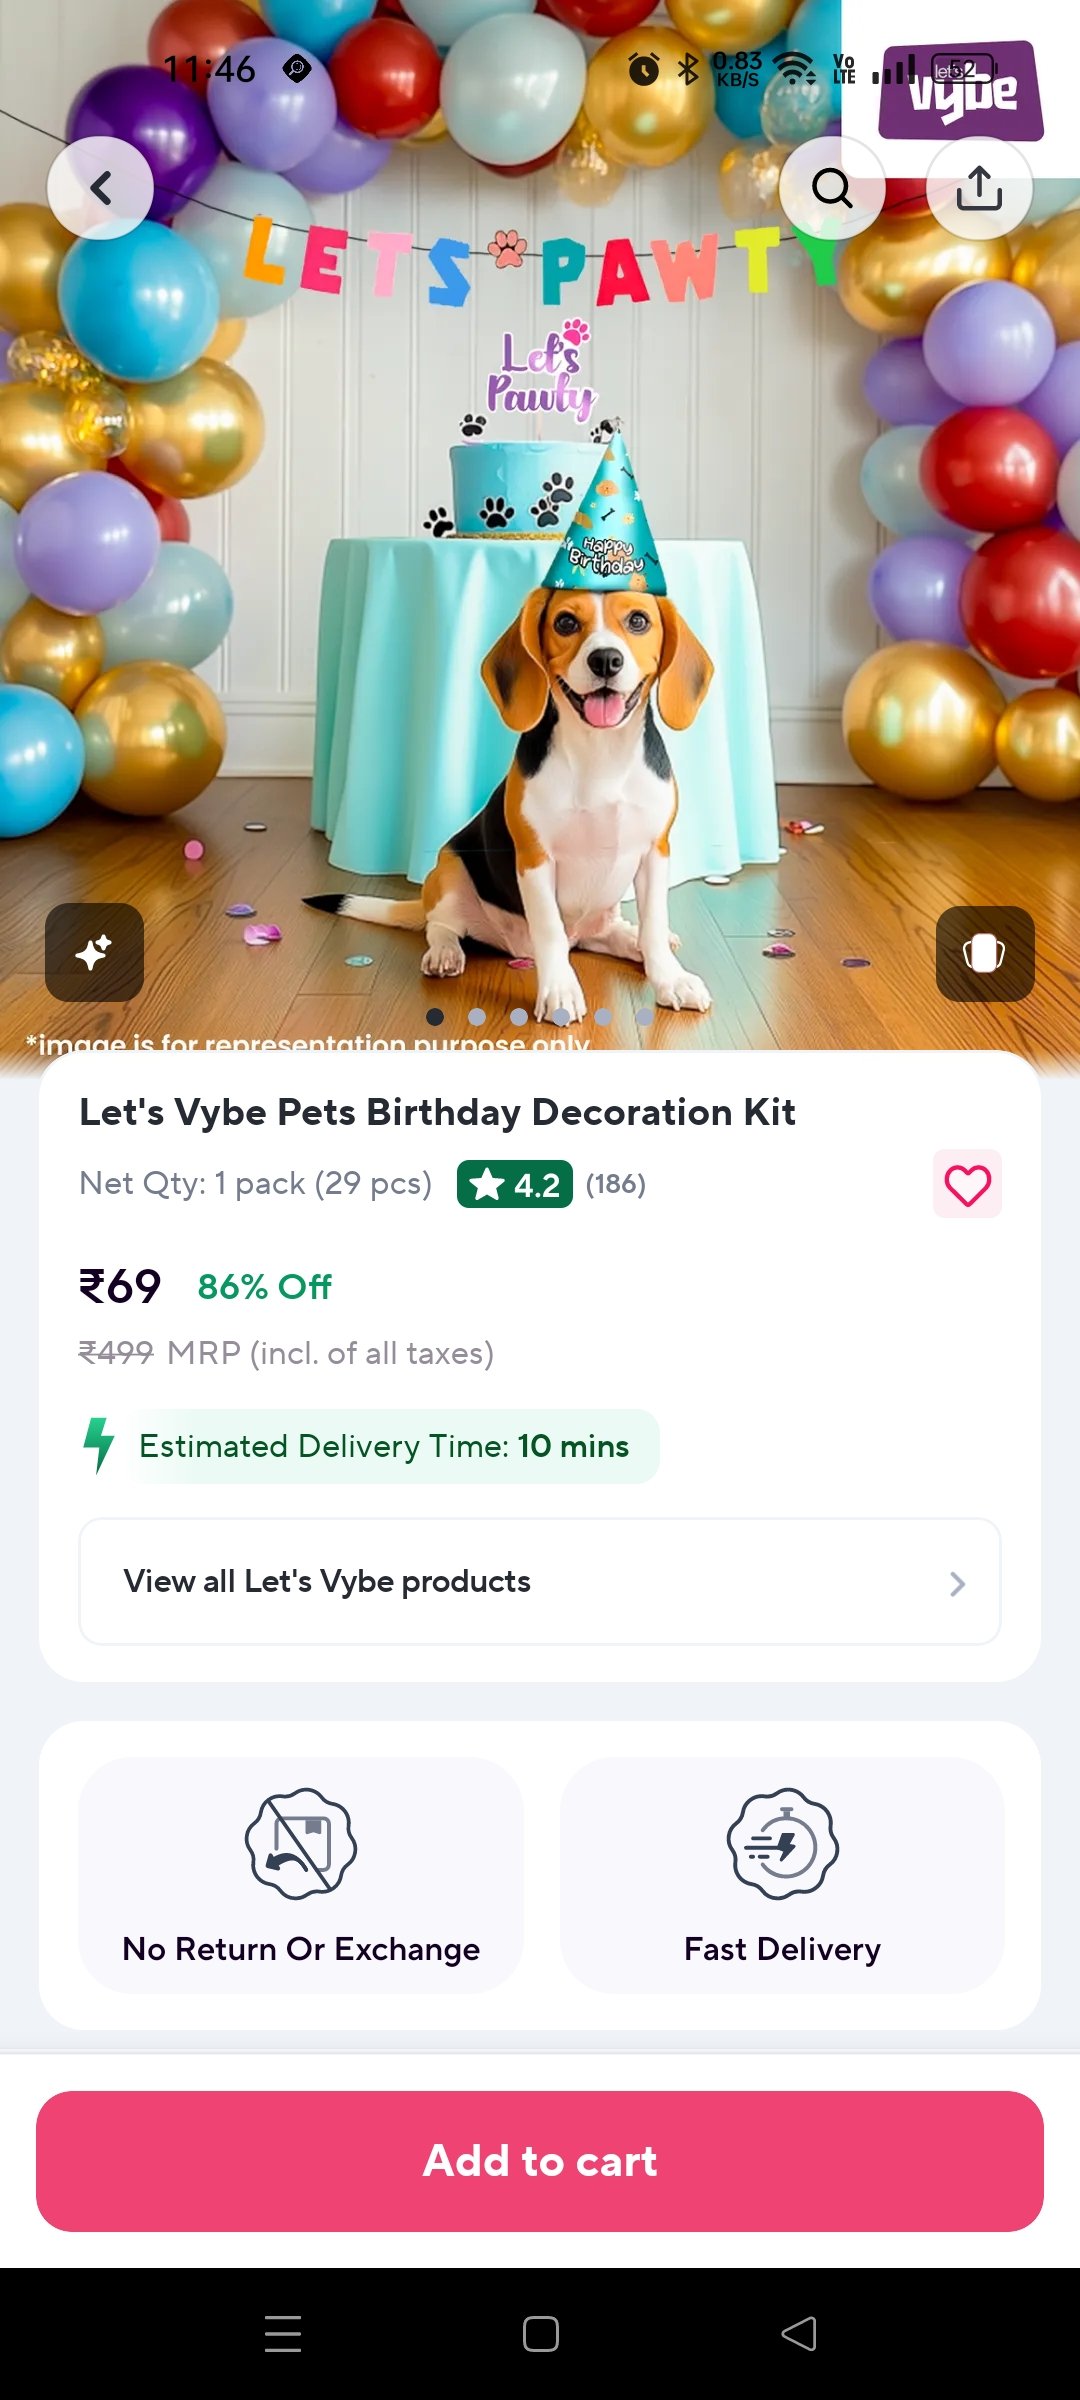Add to cart
Image resolution: width=1080 pixels, height=2400 pixels.
click(540, 2161)
